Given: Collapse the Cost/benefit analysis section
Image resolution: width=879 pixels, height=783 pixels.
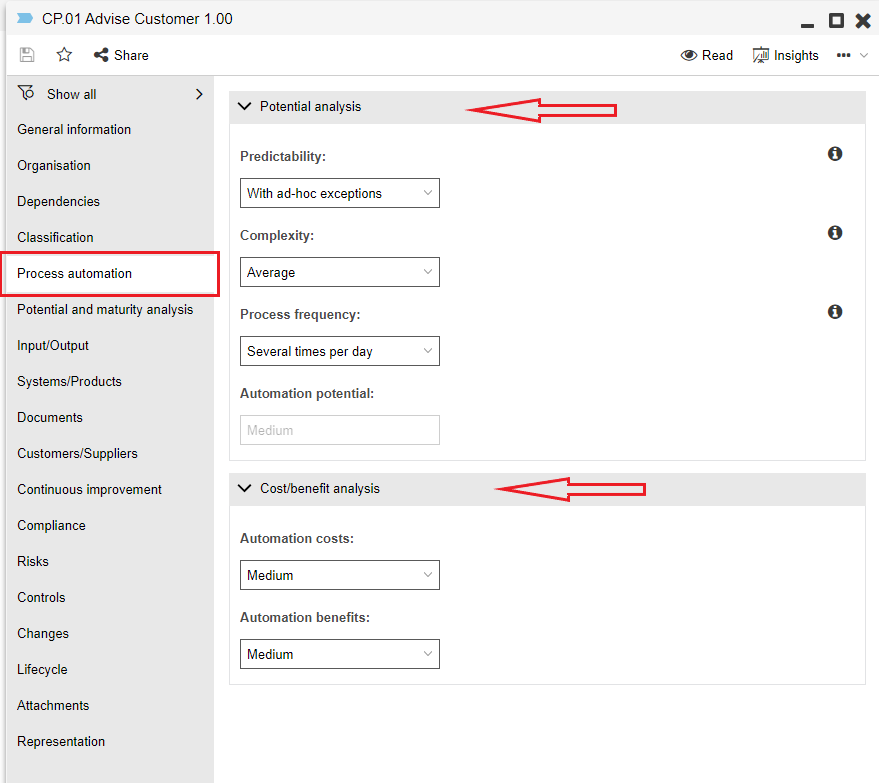Looking at the screenshot, I should (x=245, y=489).
